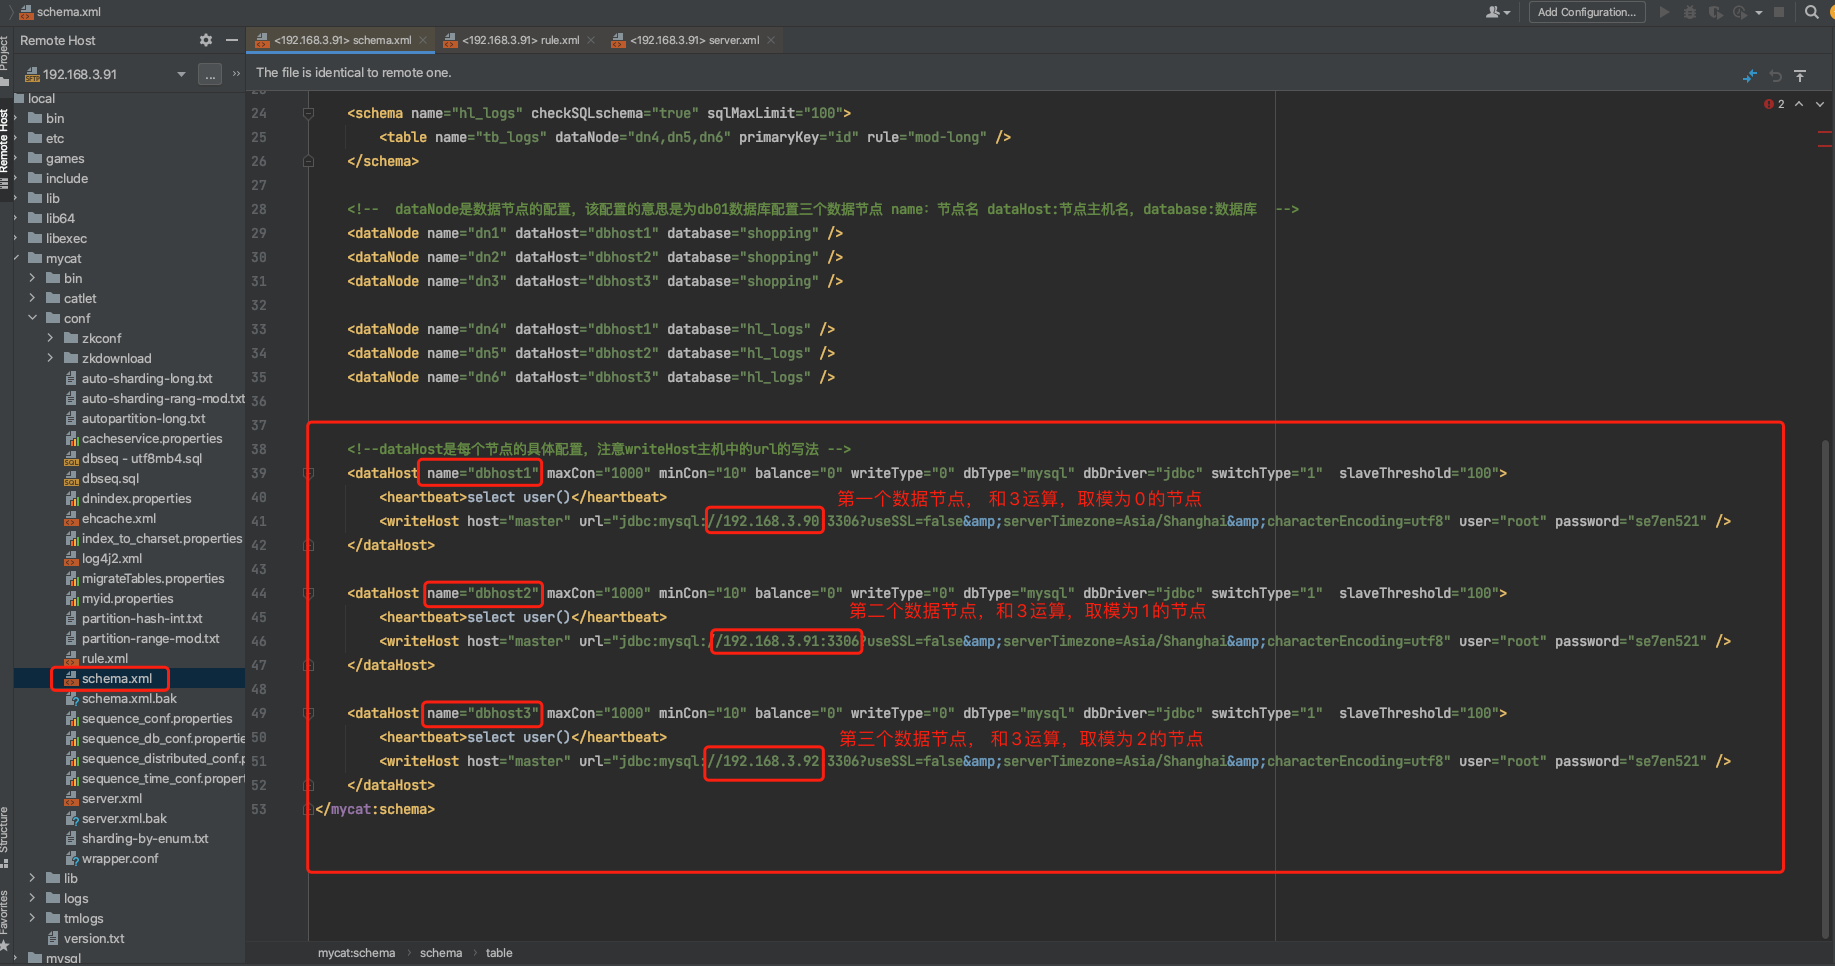Click the upload to remote host icon
1835x966 pixels.
pos(1800,76)
